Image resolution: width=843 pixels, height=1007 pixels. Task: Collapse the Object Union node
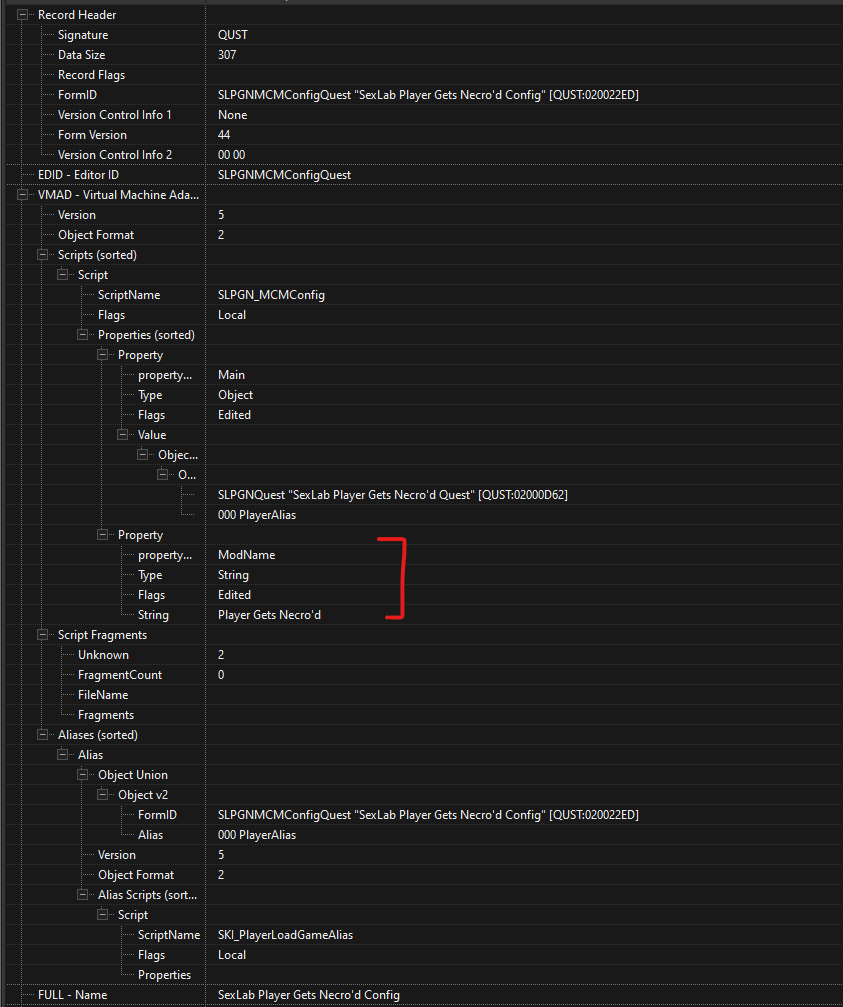(82, 775)
